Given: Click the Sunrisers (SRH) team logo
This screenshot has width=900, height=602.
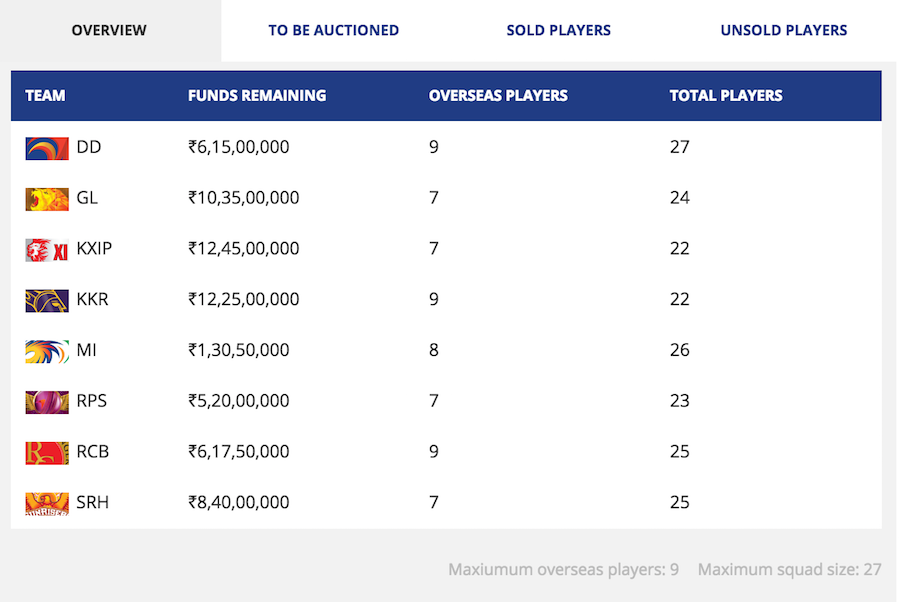Looking at the screenshot, I should (x=47, y=503).
